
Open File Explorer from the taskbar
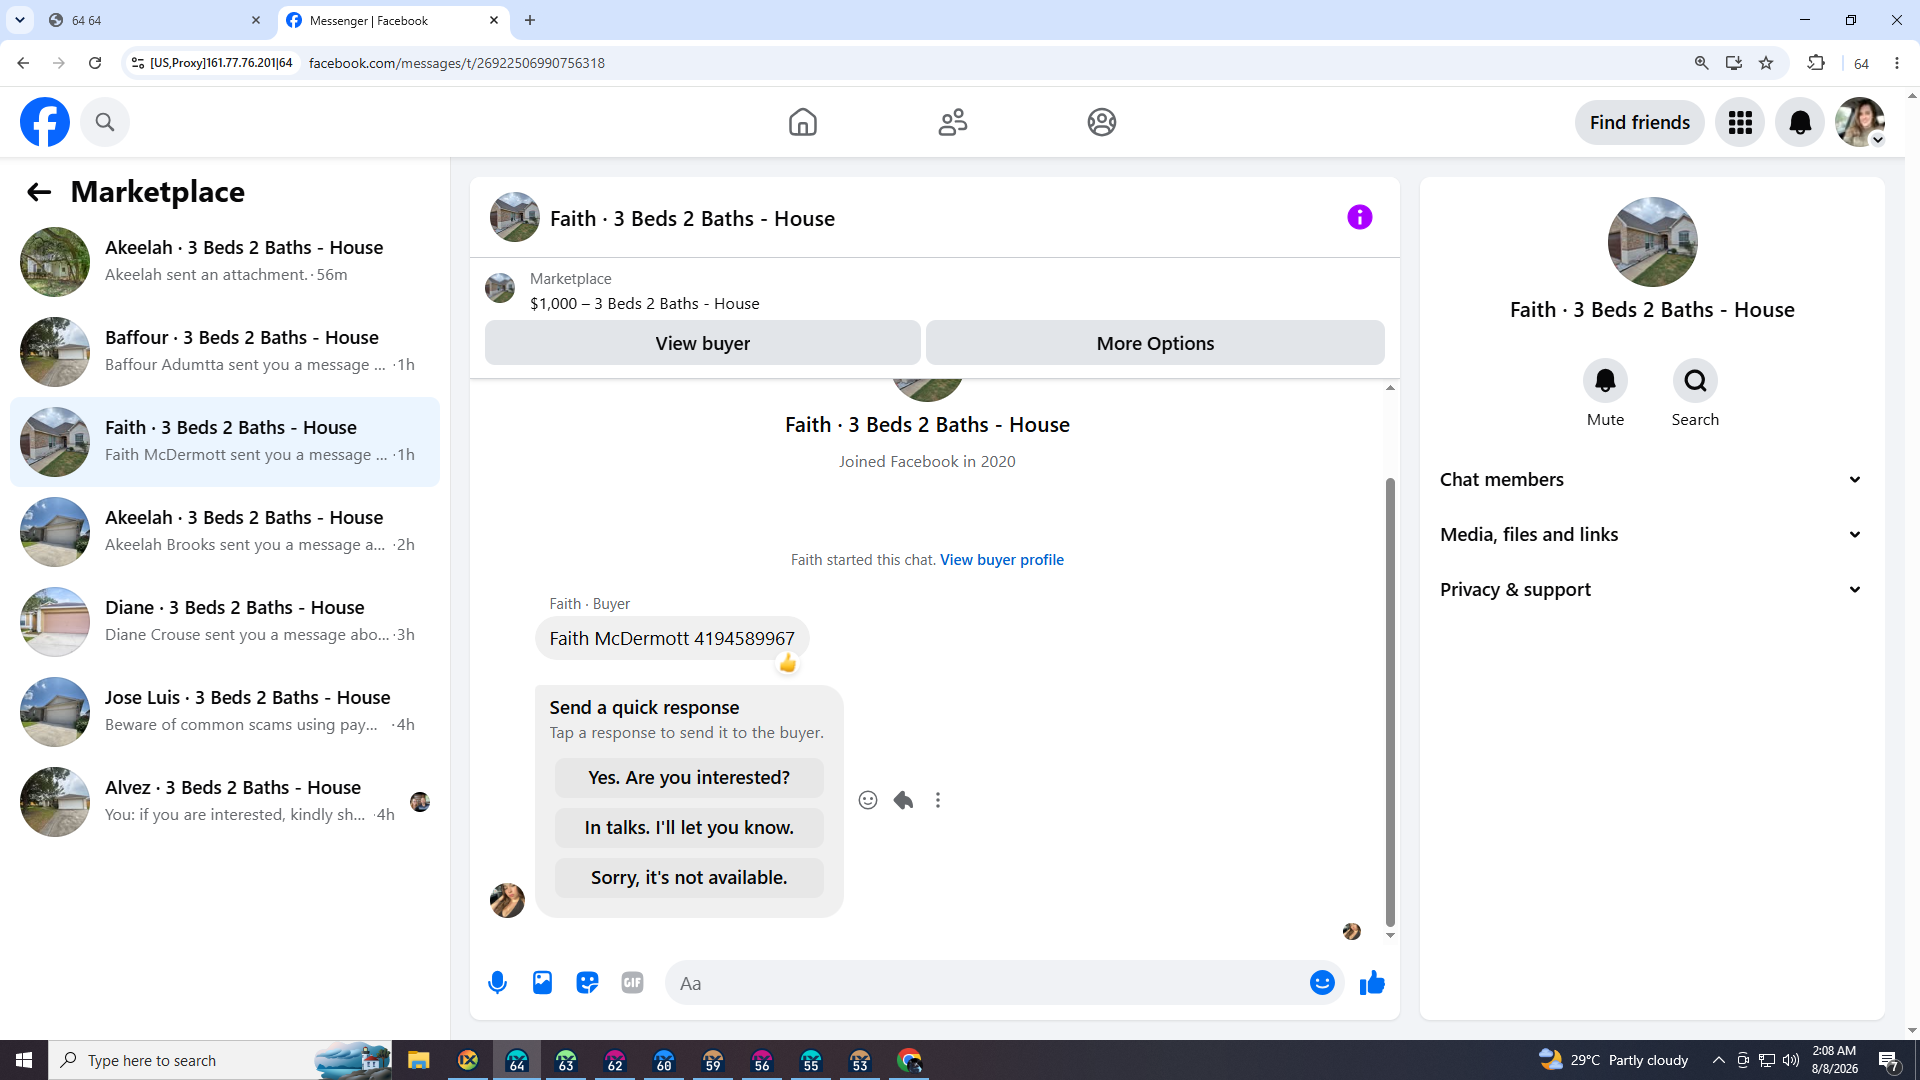[x=418, y=1060]
